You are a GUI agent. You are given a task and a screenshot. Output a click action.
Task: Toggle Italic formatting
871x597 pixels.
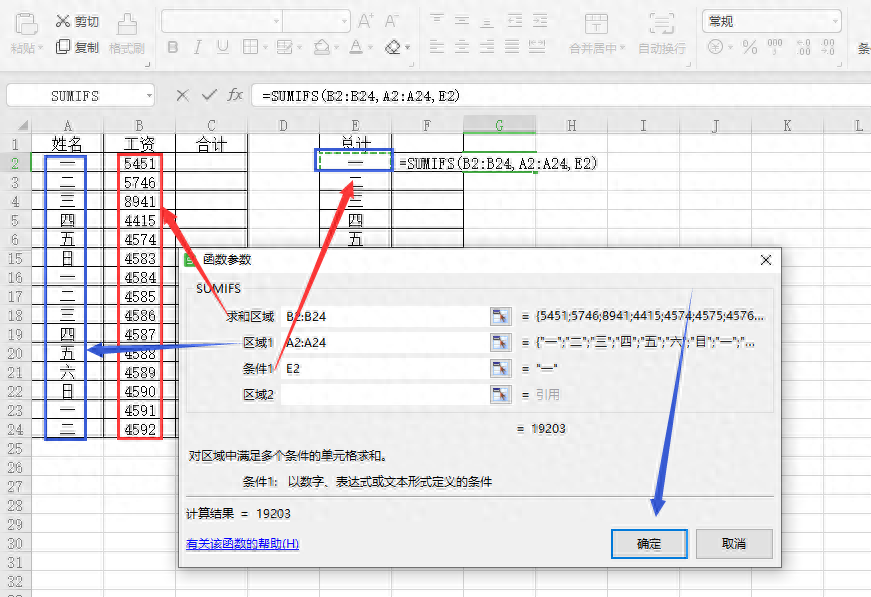(197, 47)
